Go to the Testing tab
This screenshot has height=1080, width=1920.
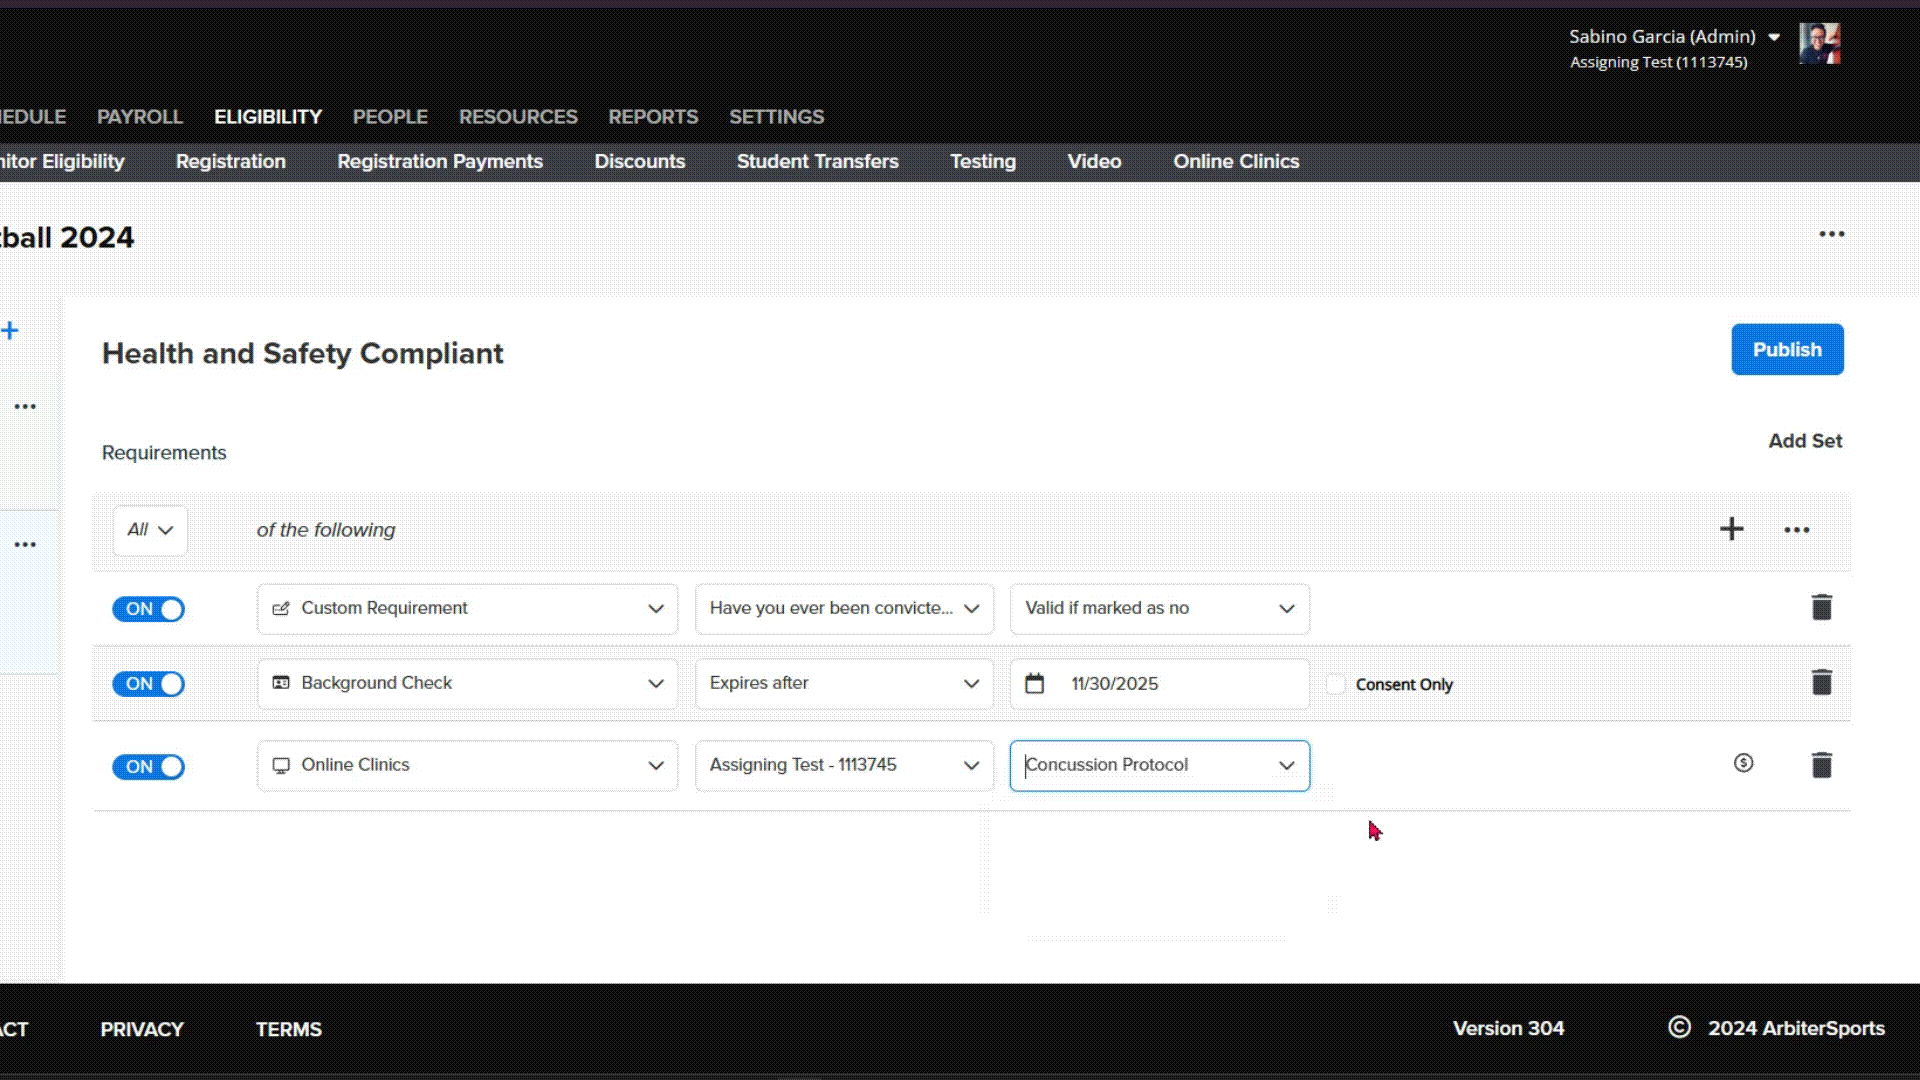pyautogui.click(x=983, y=161)
